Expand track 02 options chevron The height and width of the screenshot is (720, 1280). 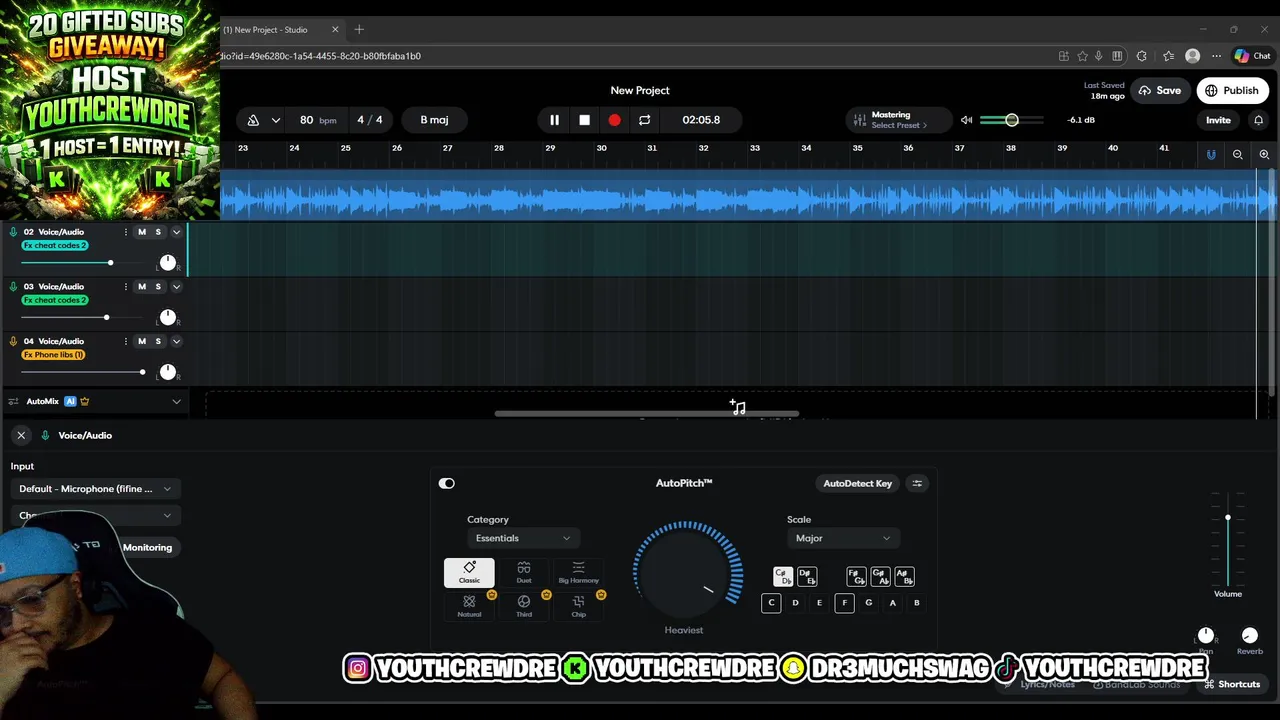pyautogui.click(x=176, y=232)
